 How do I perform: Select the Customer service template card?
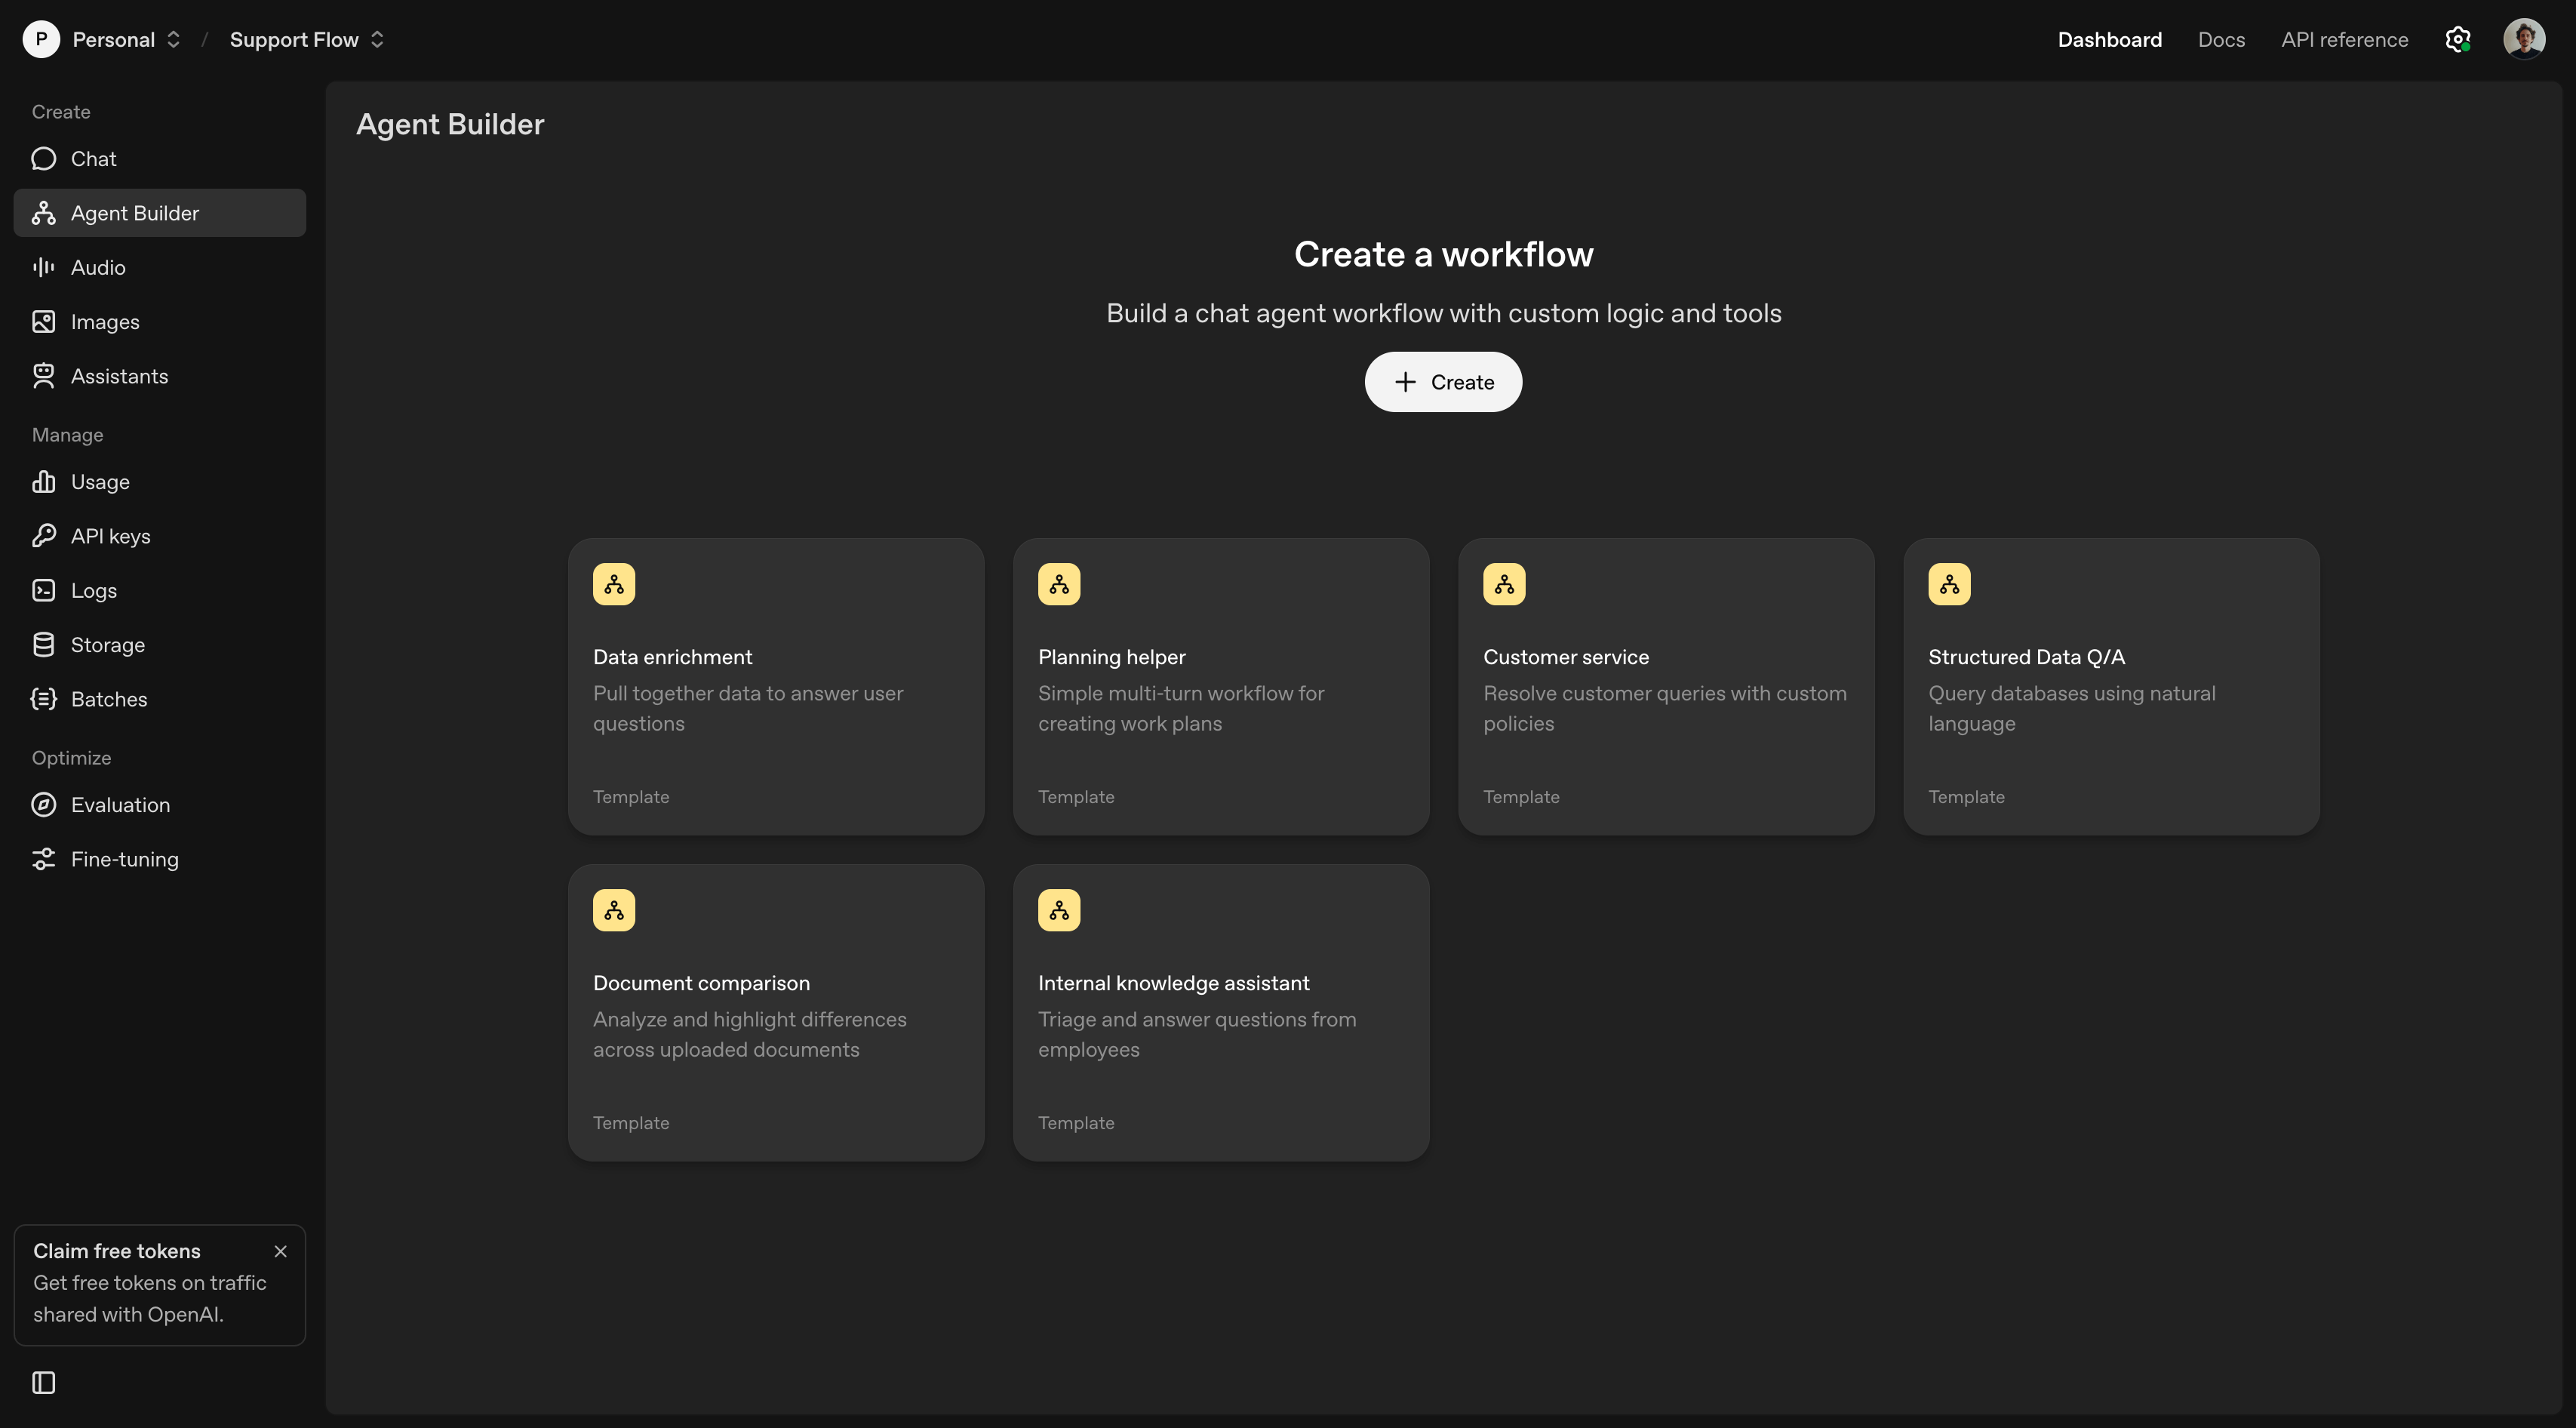pyautogui.click(x=1666, y=687)
